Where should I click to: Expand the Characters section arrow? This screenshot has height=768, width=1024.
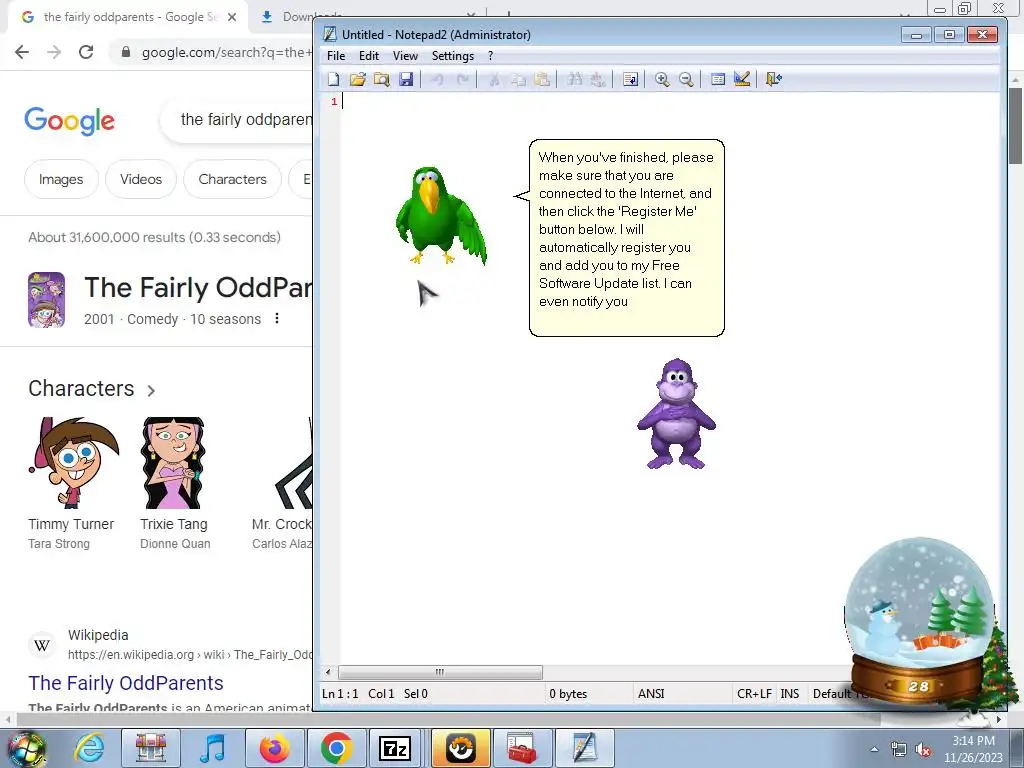151,391
